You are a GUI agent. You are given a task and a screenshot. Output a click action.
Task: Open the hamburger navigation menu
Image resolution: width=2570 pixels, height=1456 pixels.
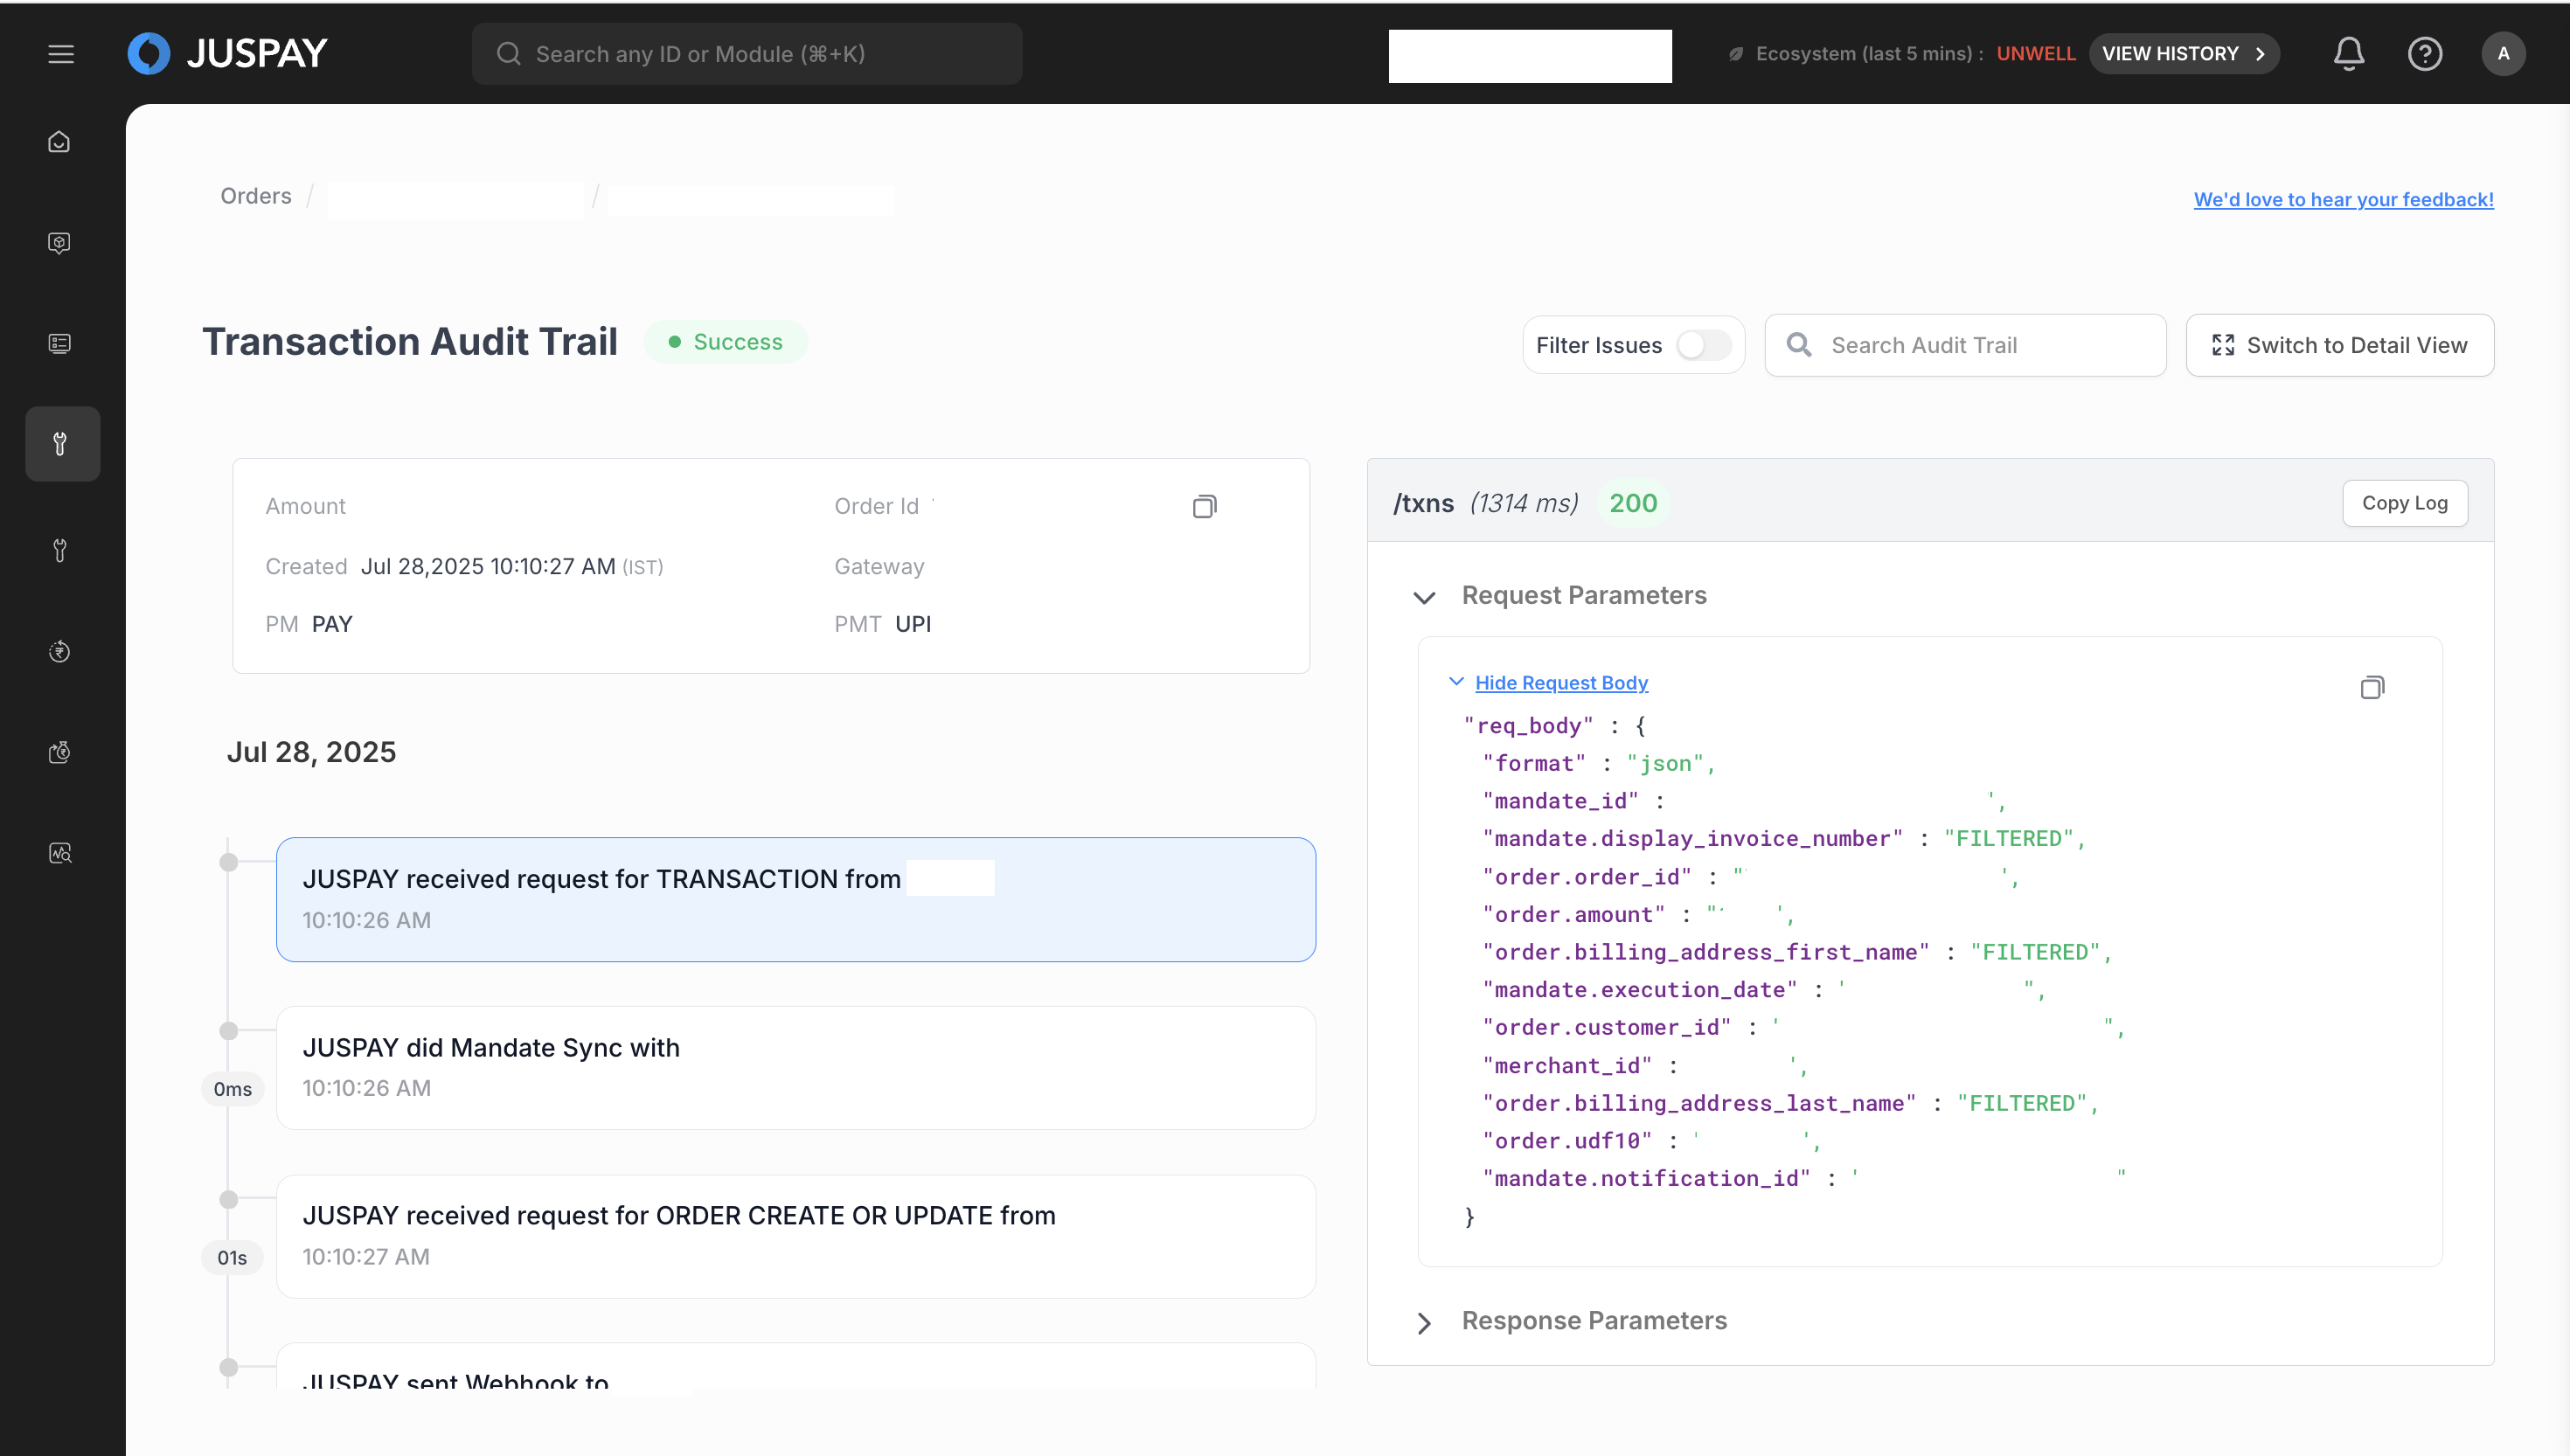click(61, 54)
